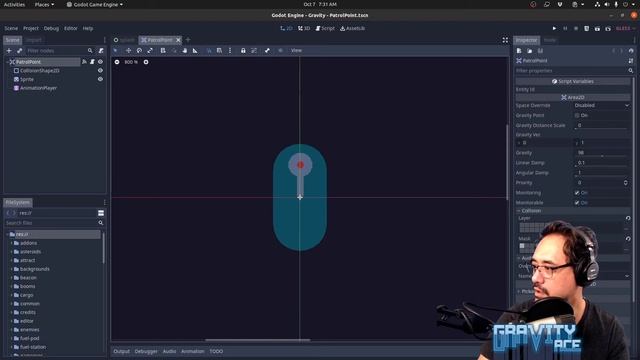
Task: Switch to the Node tab
Action: [550, 40]
